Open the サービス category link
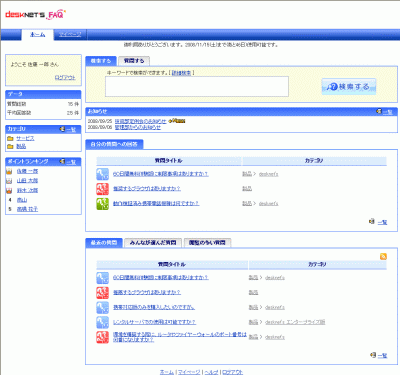 25,138
